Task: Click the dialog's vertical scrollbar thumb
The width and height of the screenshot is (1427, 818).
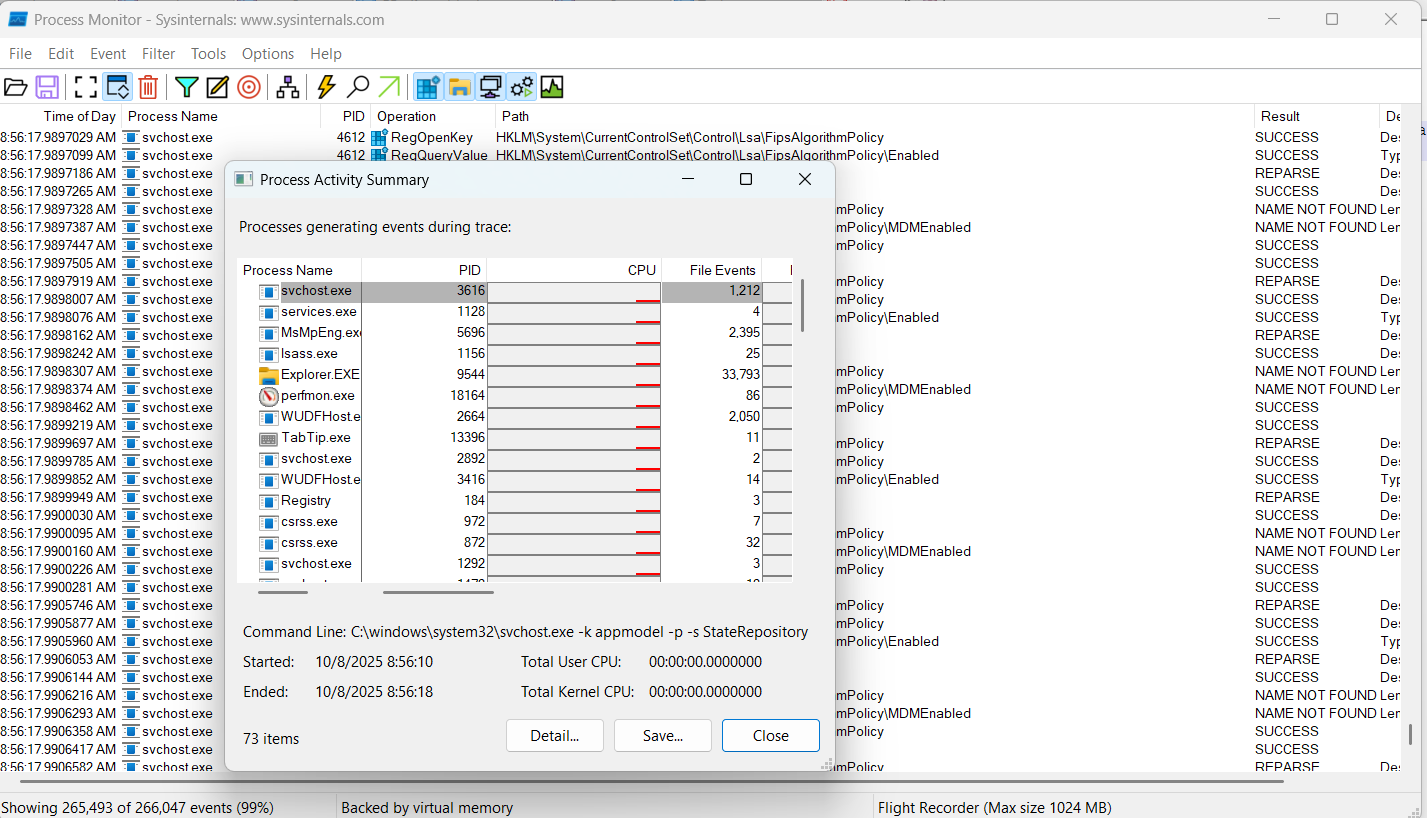Action: pyautogui.click(x=803, y=306)
